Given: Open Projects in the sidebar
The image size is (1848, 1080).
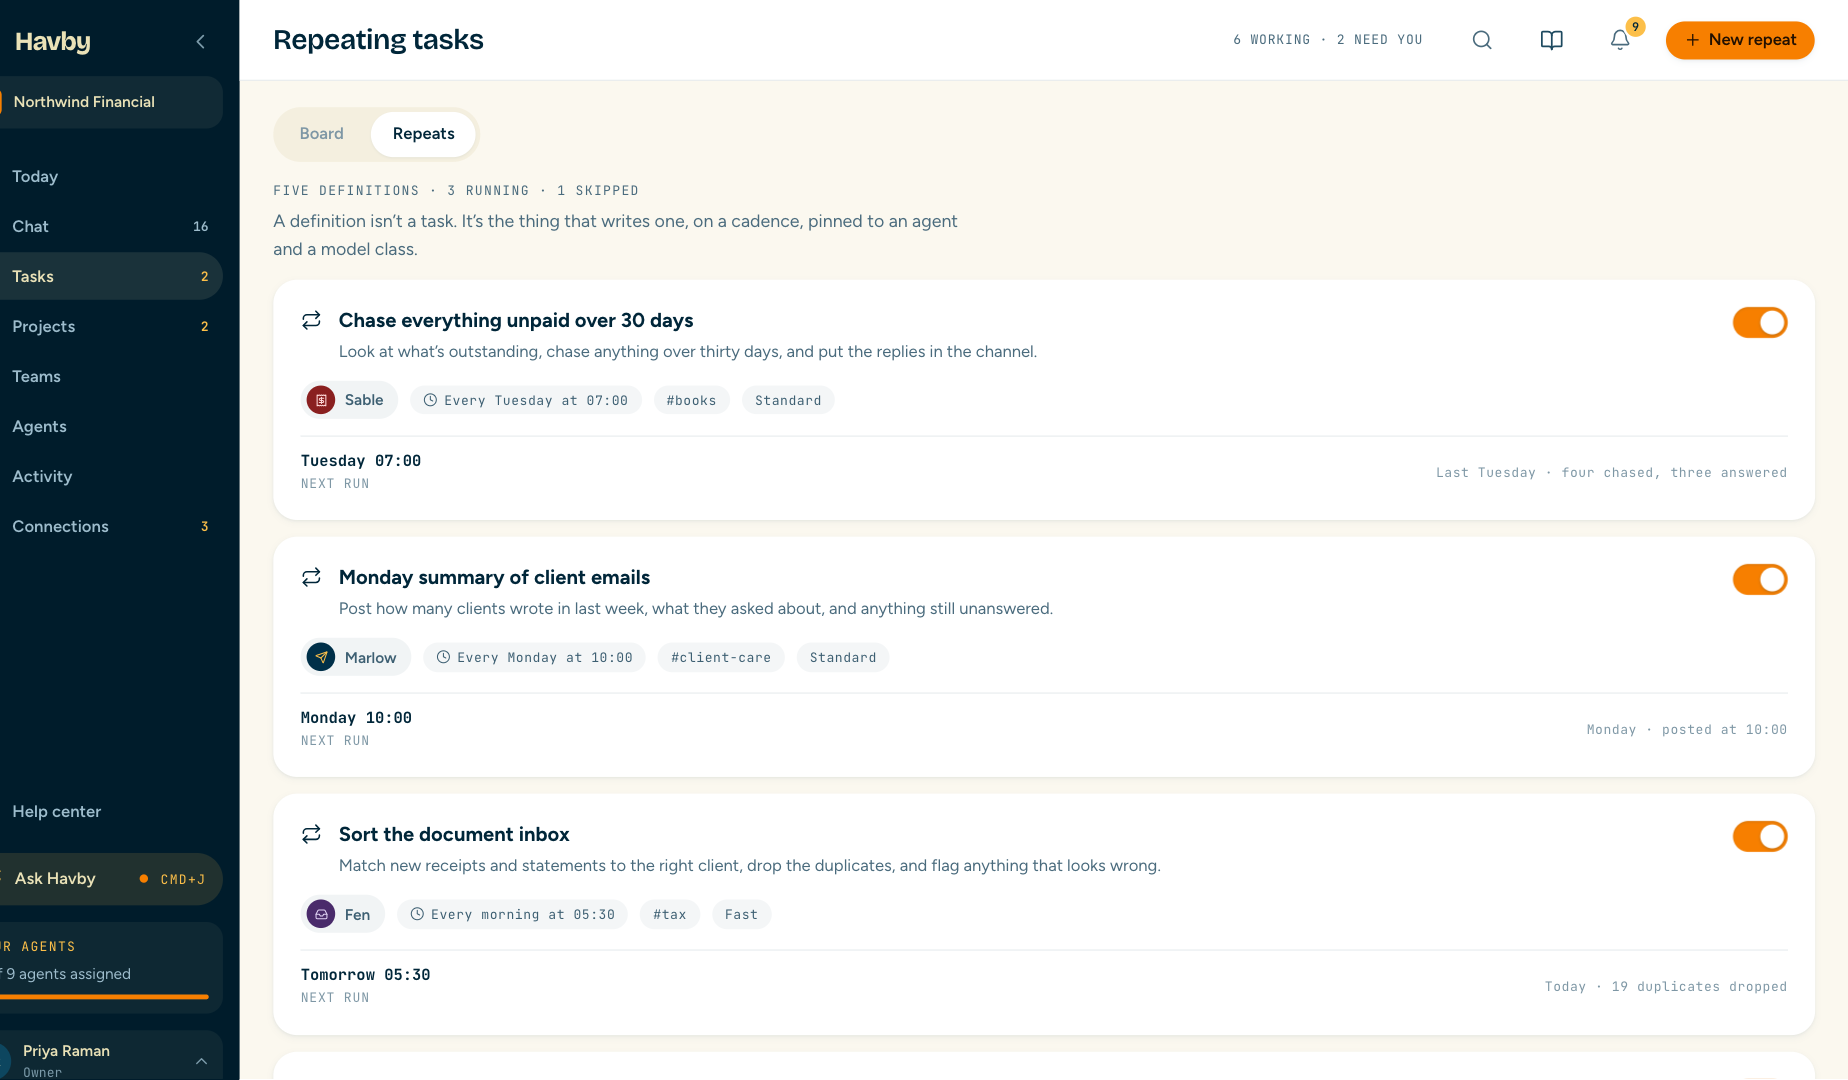Looking at the screenshot, I should tap(111, 326).
